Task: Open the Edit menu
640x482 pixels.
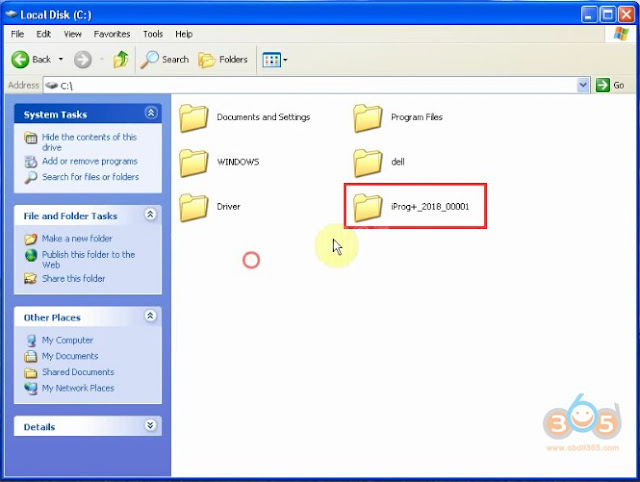Action: pyautogui.click(x=43, y=34)
